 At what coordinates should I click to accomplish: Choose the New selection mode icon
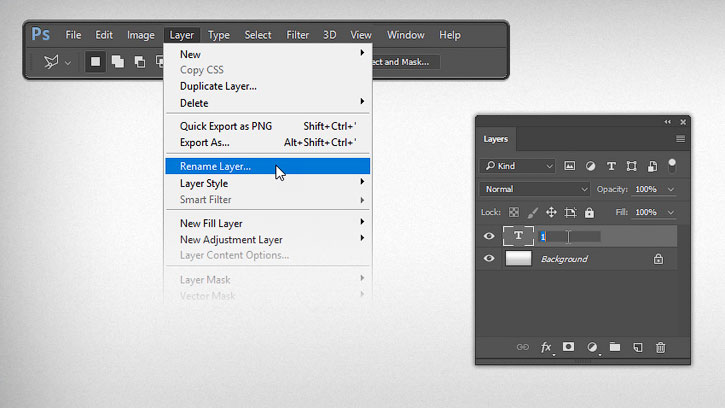pyautogui.click(x=96, y=62)
